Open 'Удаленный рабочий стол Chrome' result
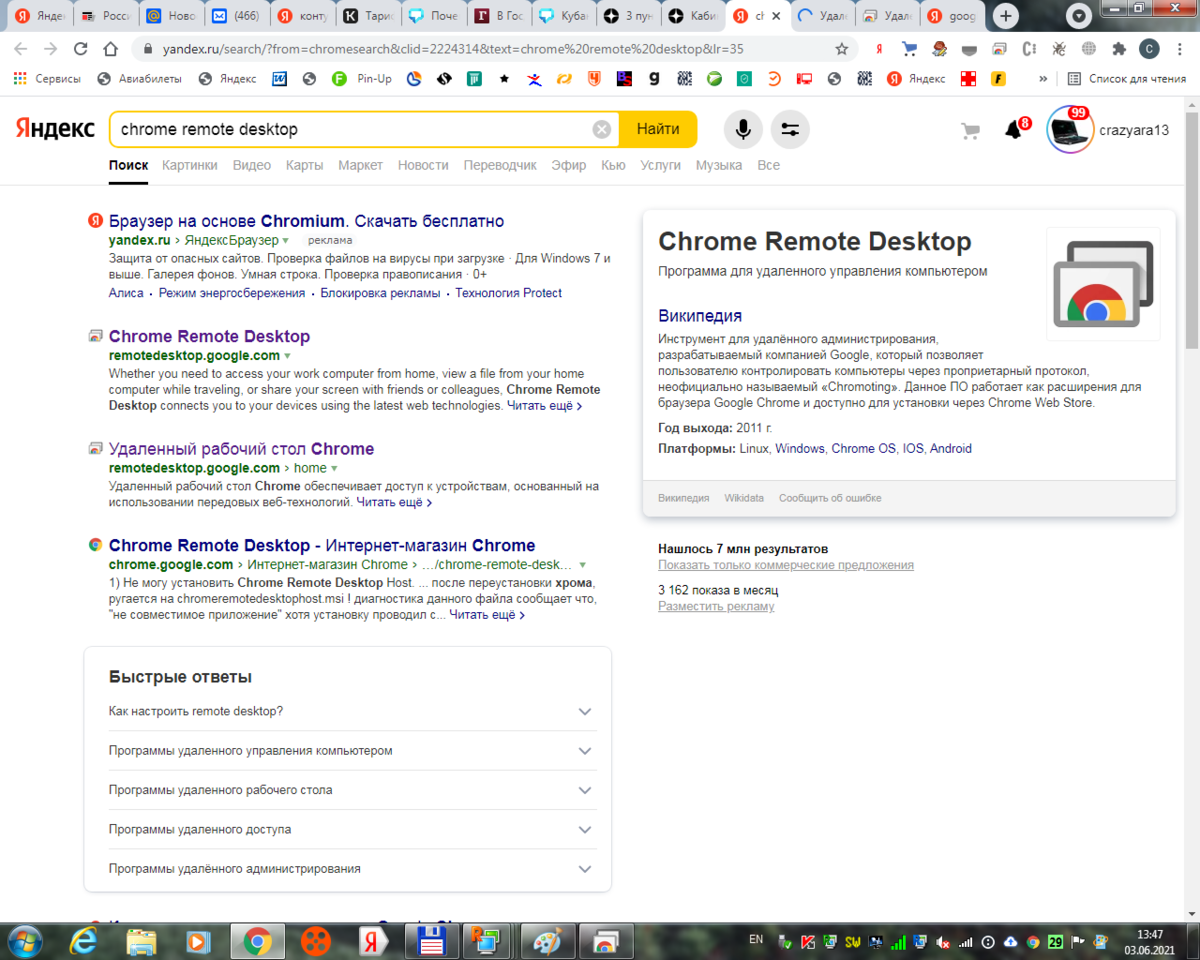Image resolution: width=1200 pixels, height=960 pixels. pos(241,449)
